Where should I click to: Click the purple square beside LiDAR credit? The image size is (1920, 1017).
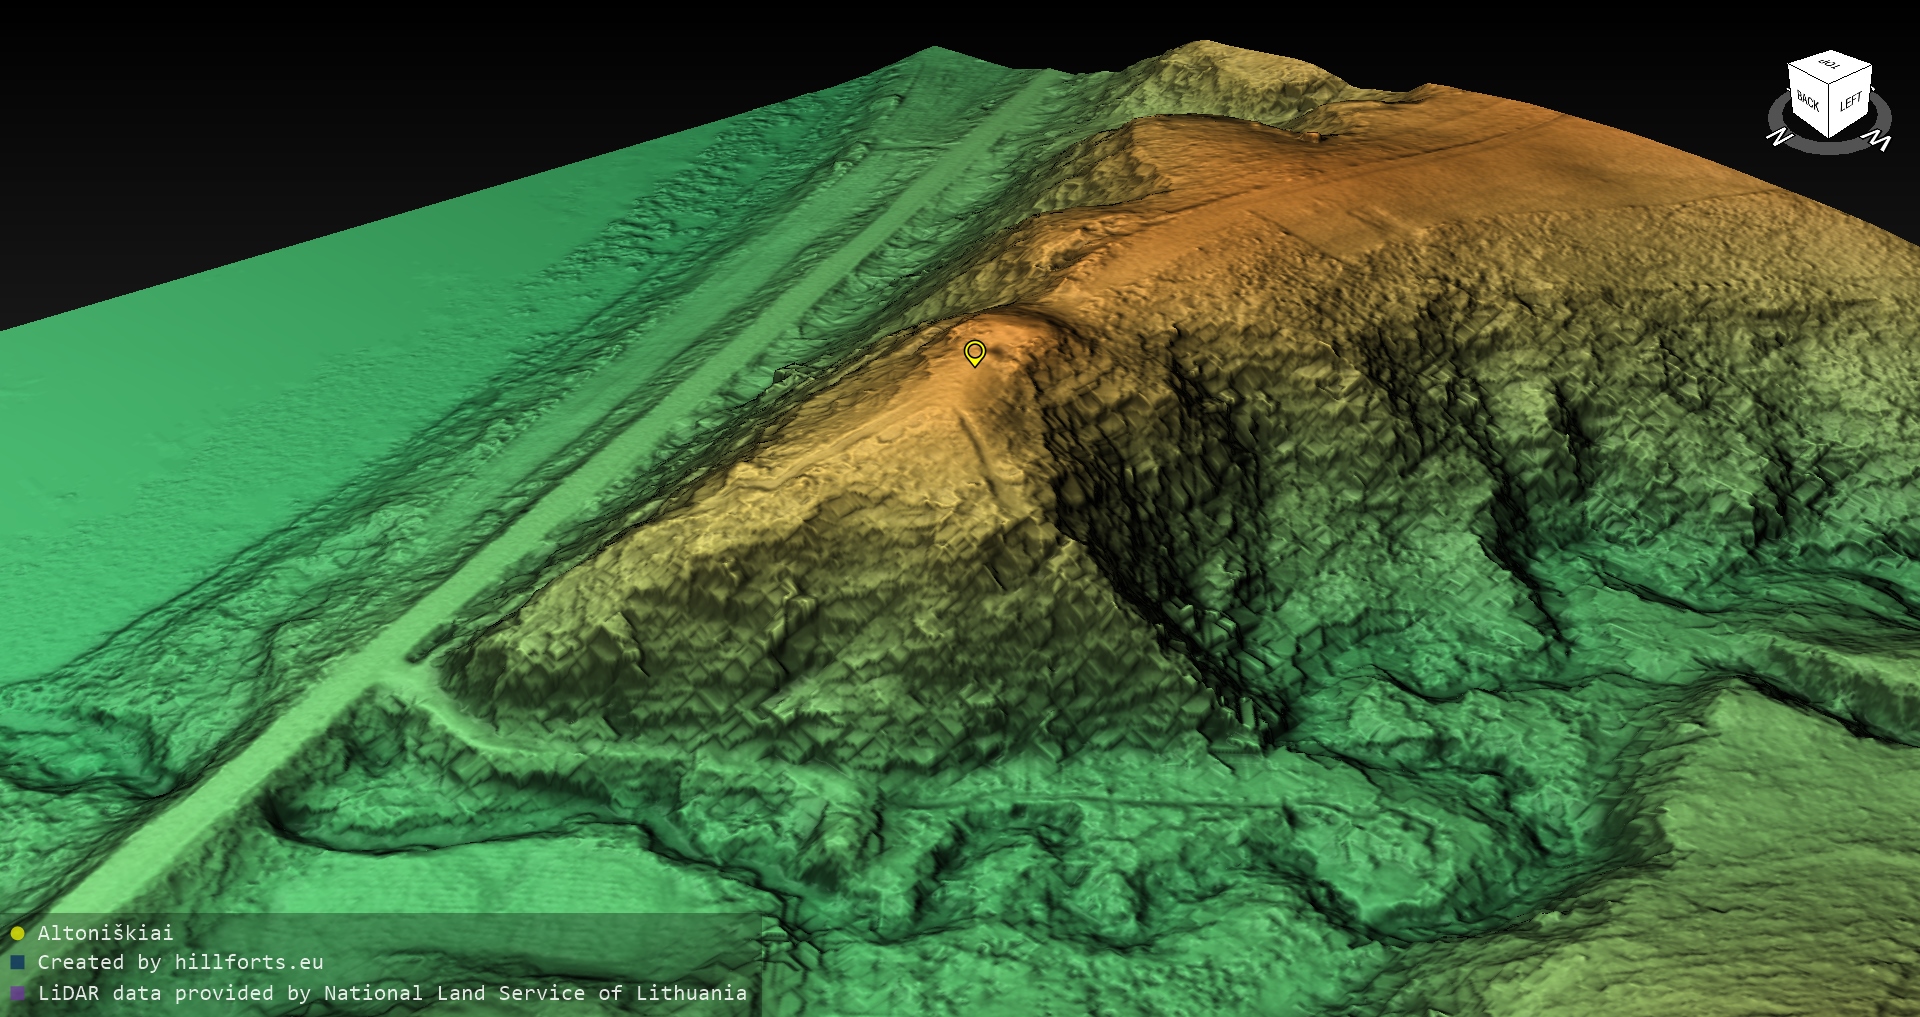pyautogui.click(x=17, y=993)
